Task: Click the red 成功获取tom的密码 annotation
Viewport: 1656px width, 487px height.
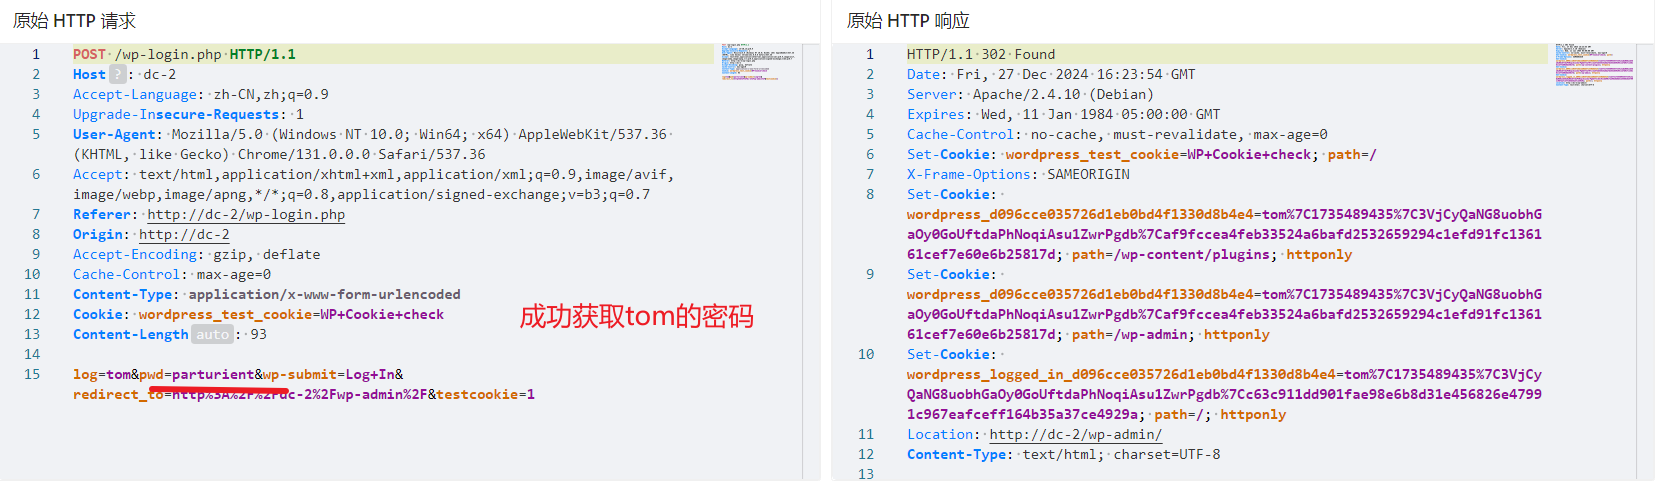Action: click(x=636, y=316)
